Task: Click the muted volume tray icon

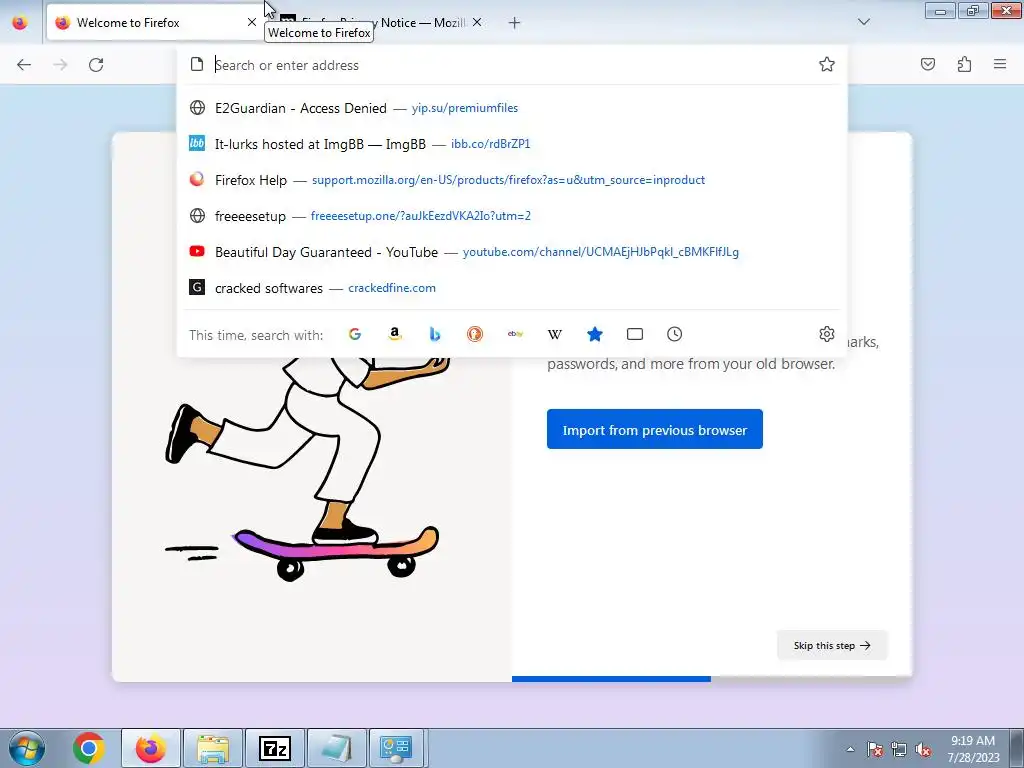Action: tap(923, 749)
